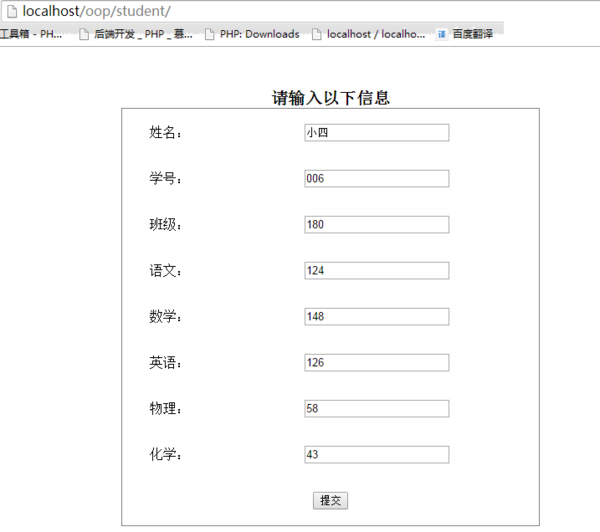The height and width of the screenshot is (532, 600).
Task: Click the 学号 input containing 006
Action: point(377,178)
